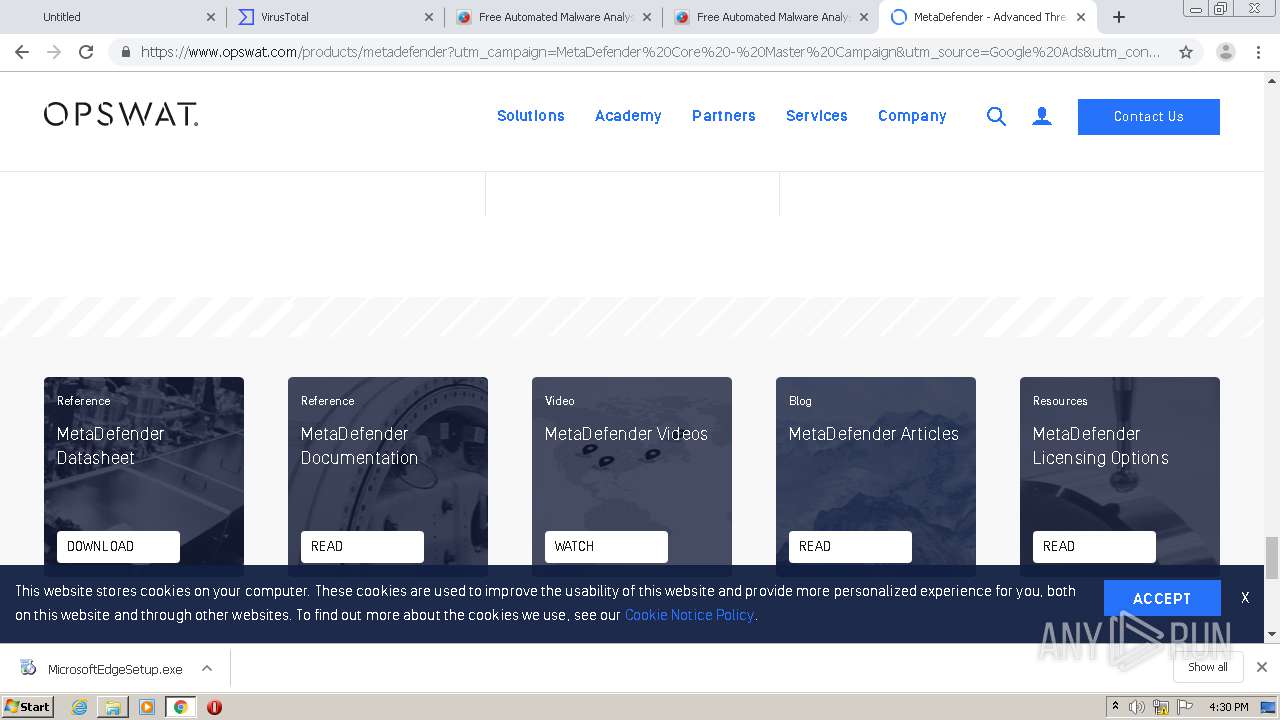1280x720 pixels.
Task: Switch to the VirusTotal tab
Action: point(335,17)
